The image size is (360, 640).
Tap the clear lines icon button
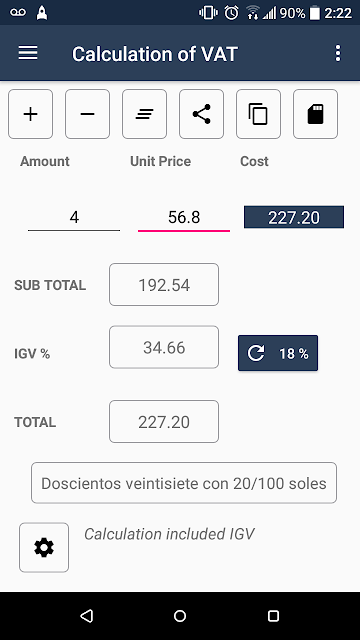144,114
